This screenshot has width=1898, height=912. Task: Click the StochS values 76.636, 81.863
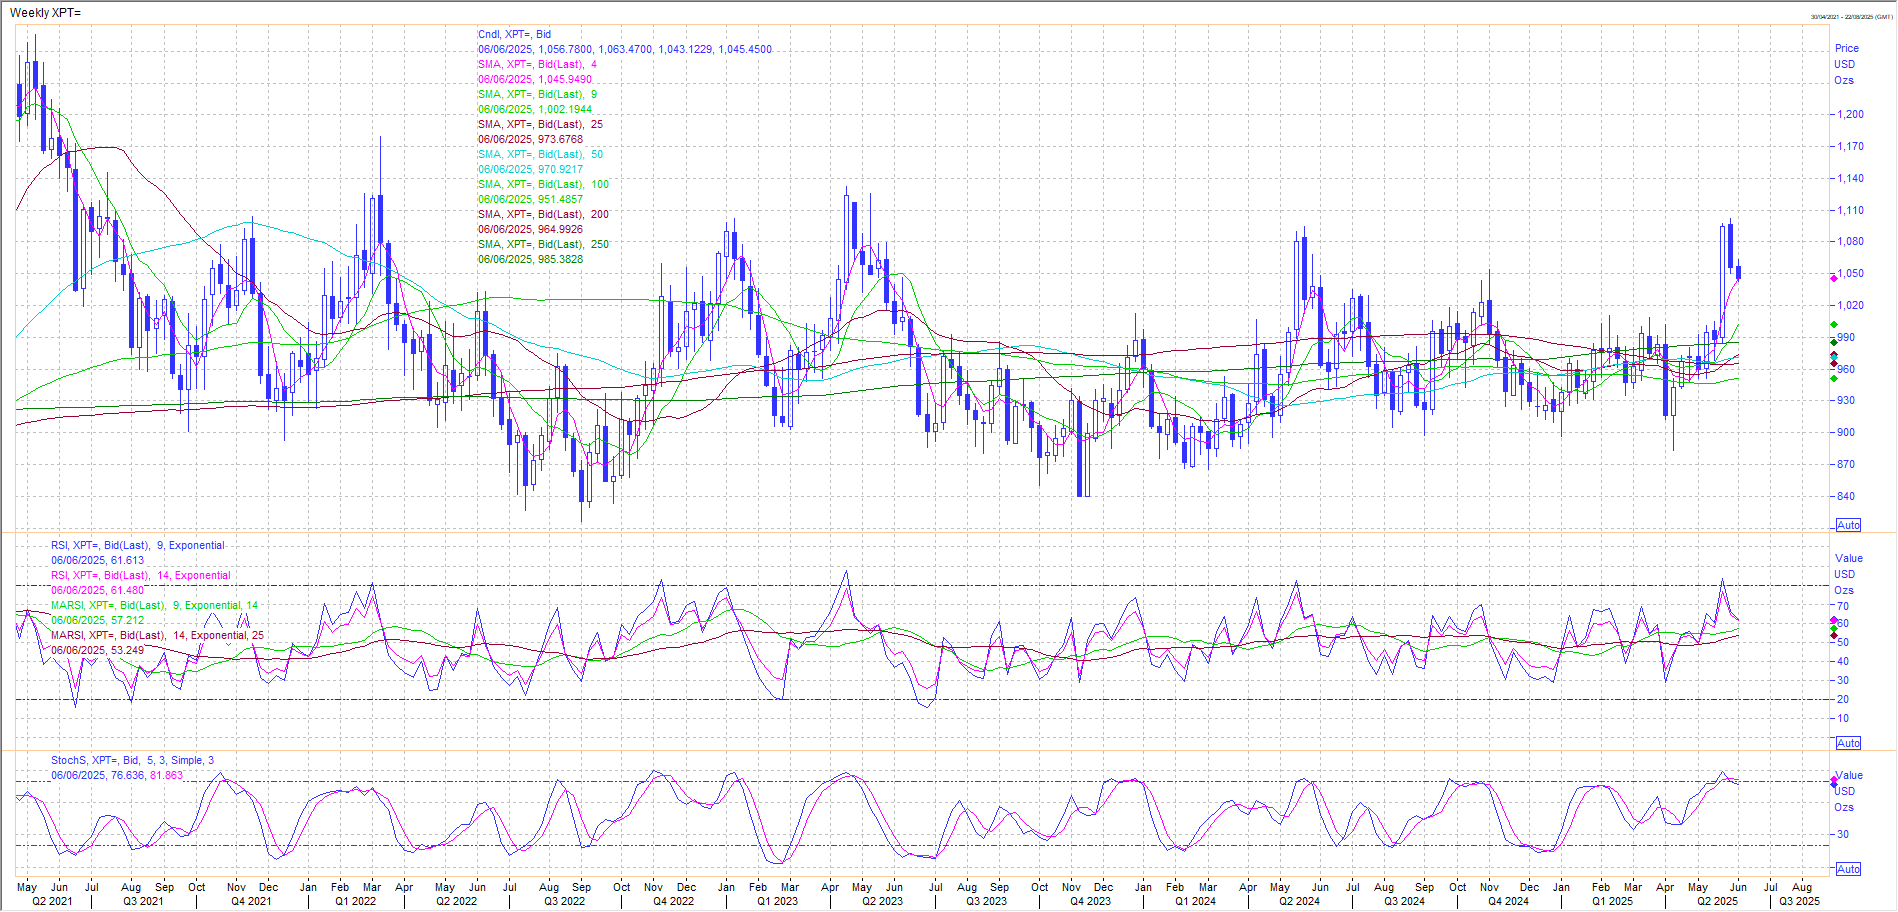[147, 775]
